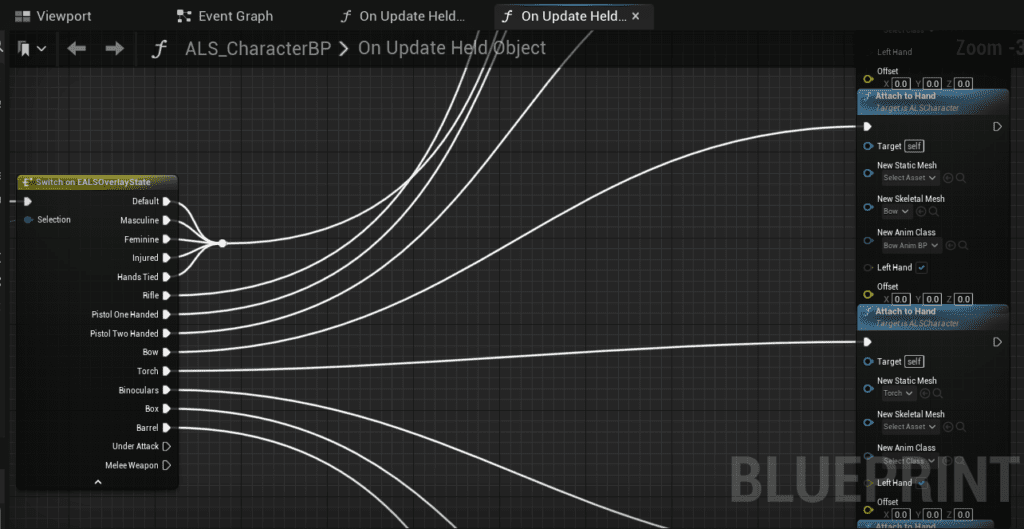Open the Torch static mesh dropdown

[x=898, y=393]
